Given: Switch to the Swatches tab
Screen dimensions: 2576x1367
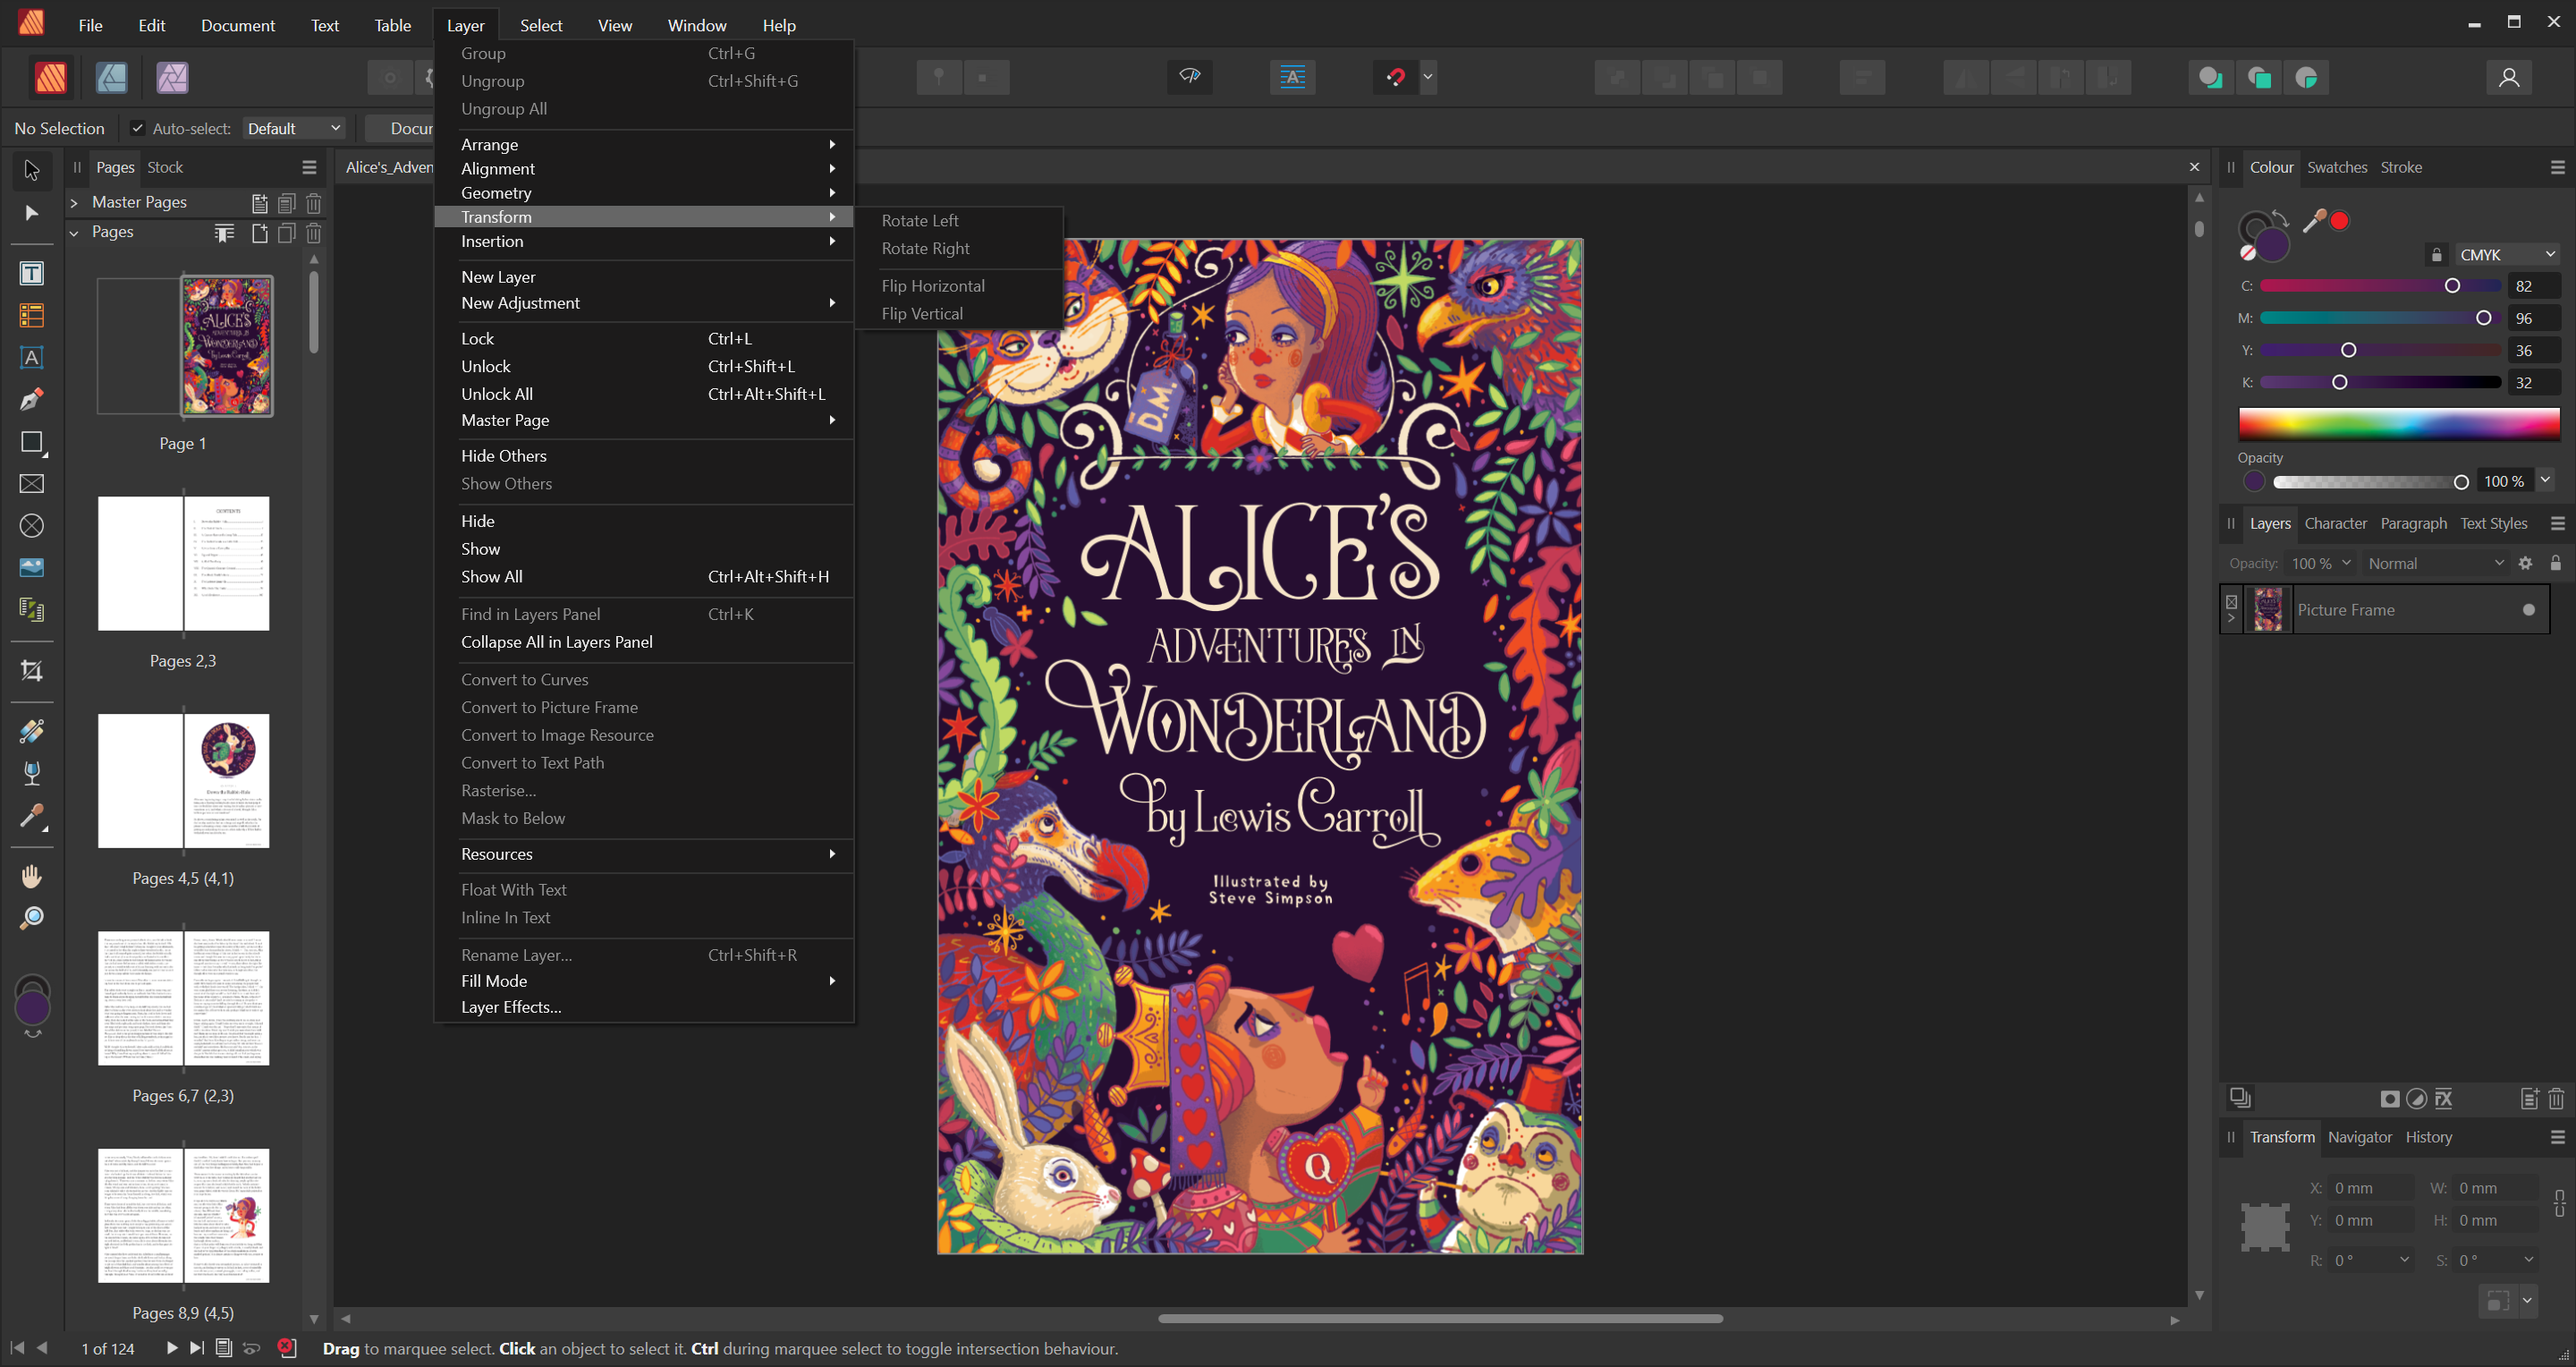Looking at the screenshot, I should click(2336, 167).
